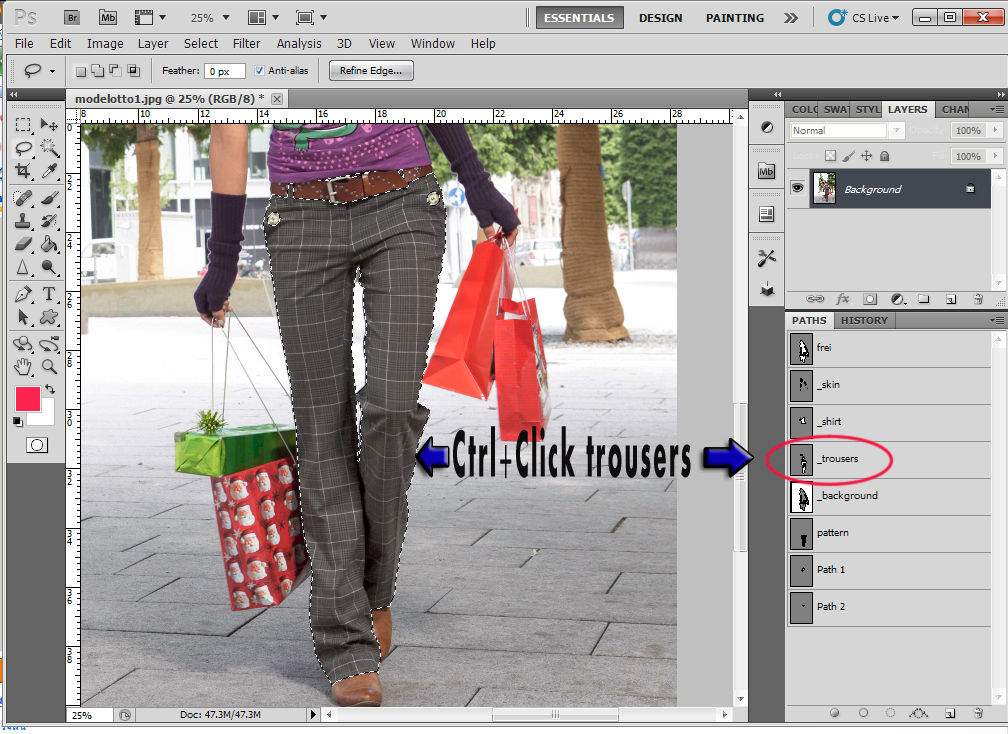Select the Lasso tool in toolbox
This screenshot has width=1008, height=734.
[x=23, y=148]
